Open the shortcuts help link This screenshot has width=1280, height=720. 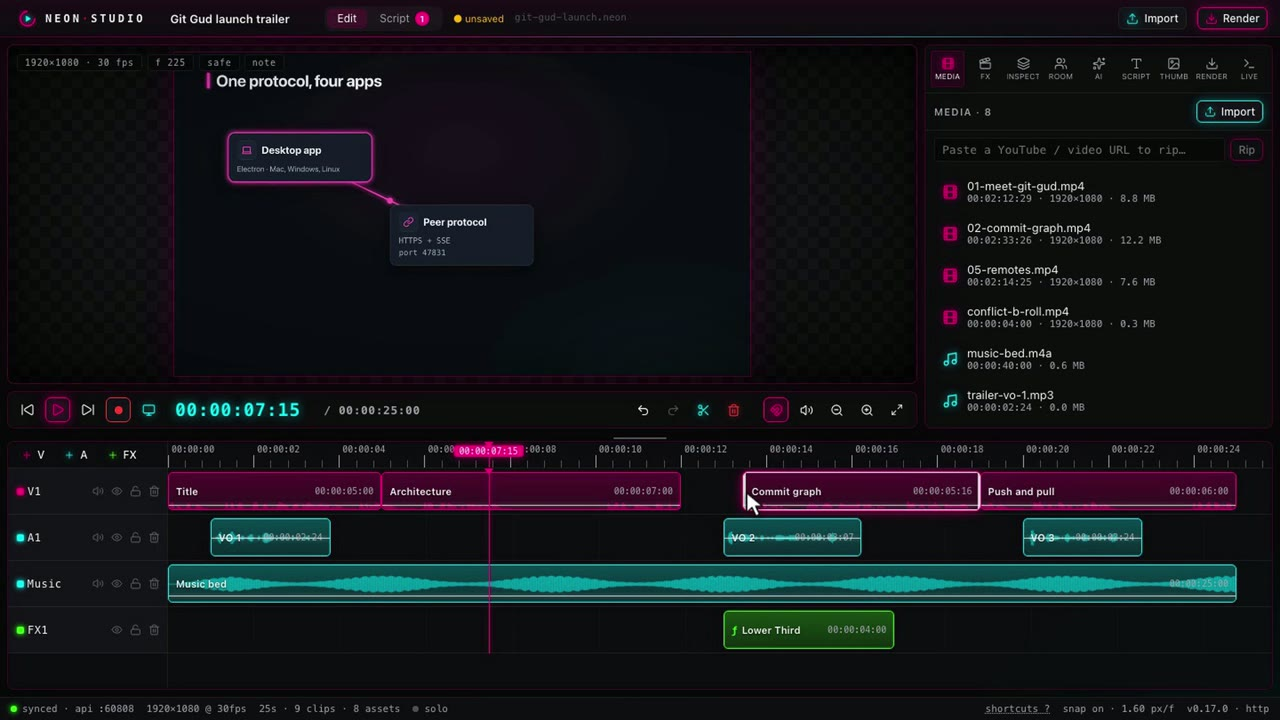click(x=1017, y=709)
